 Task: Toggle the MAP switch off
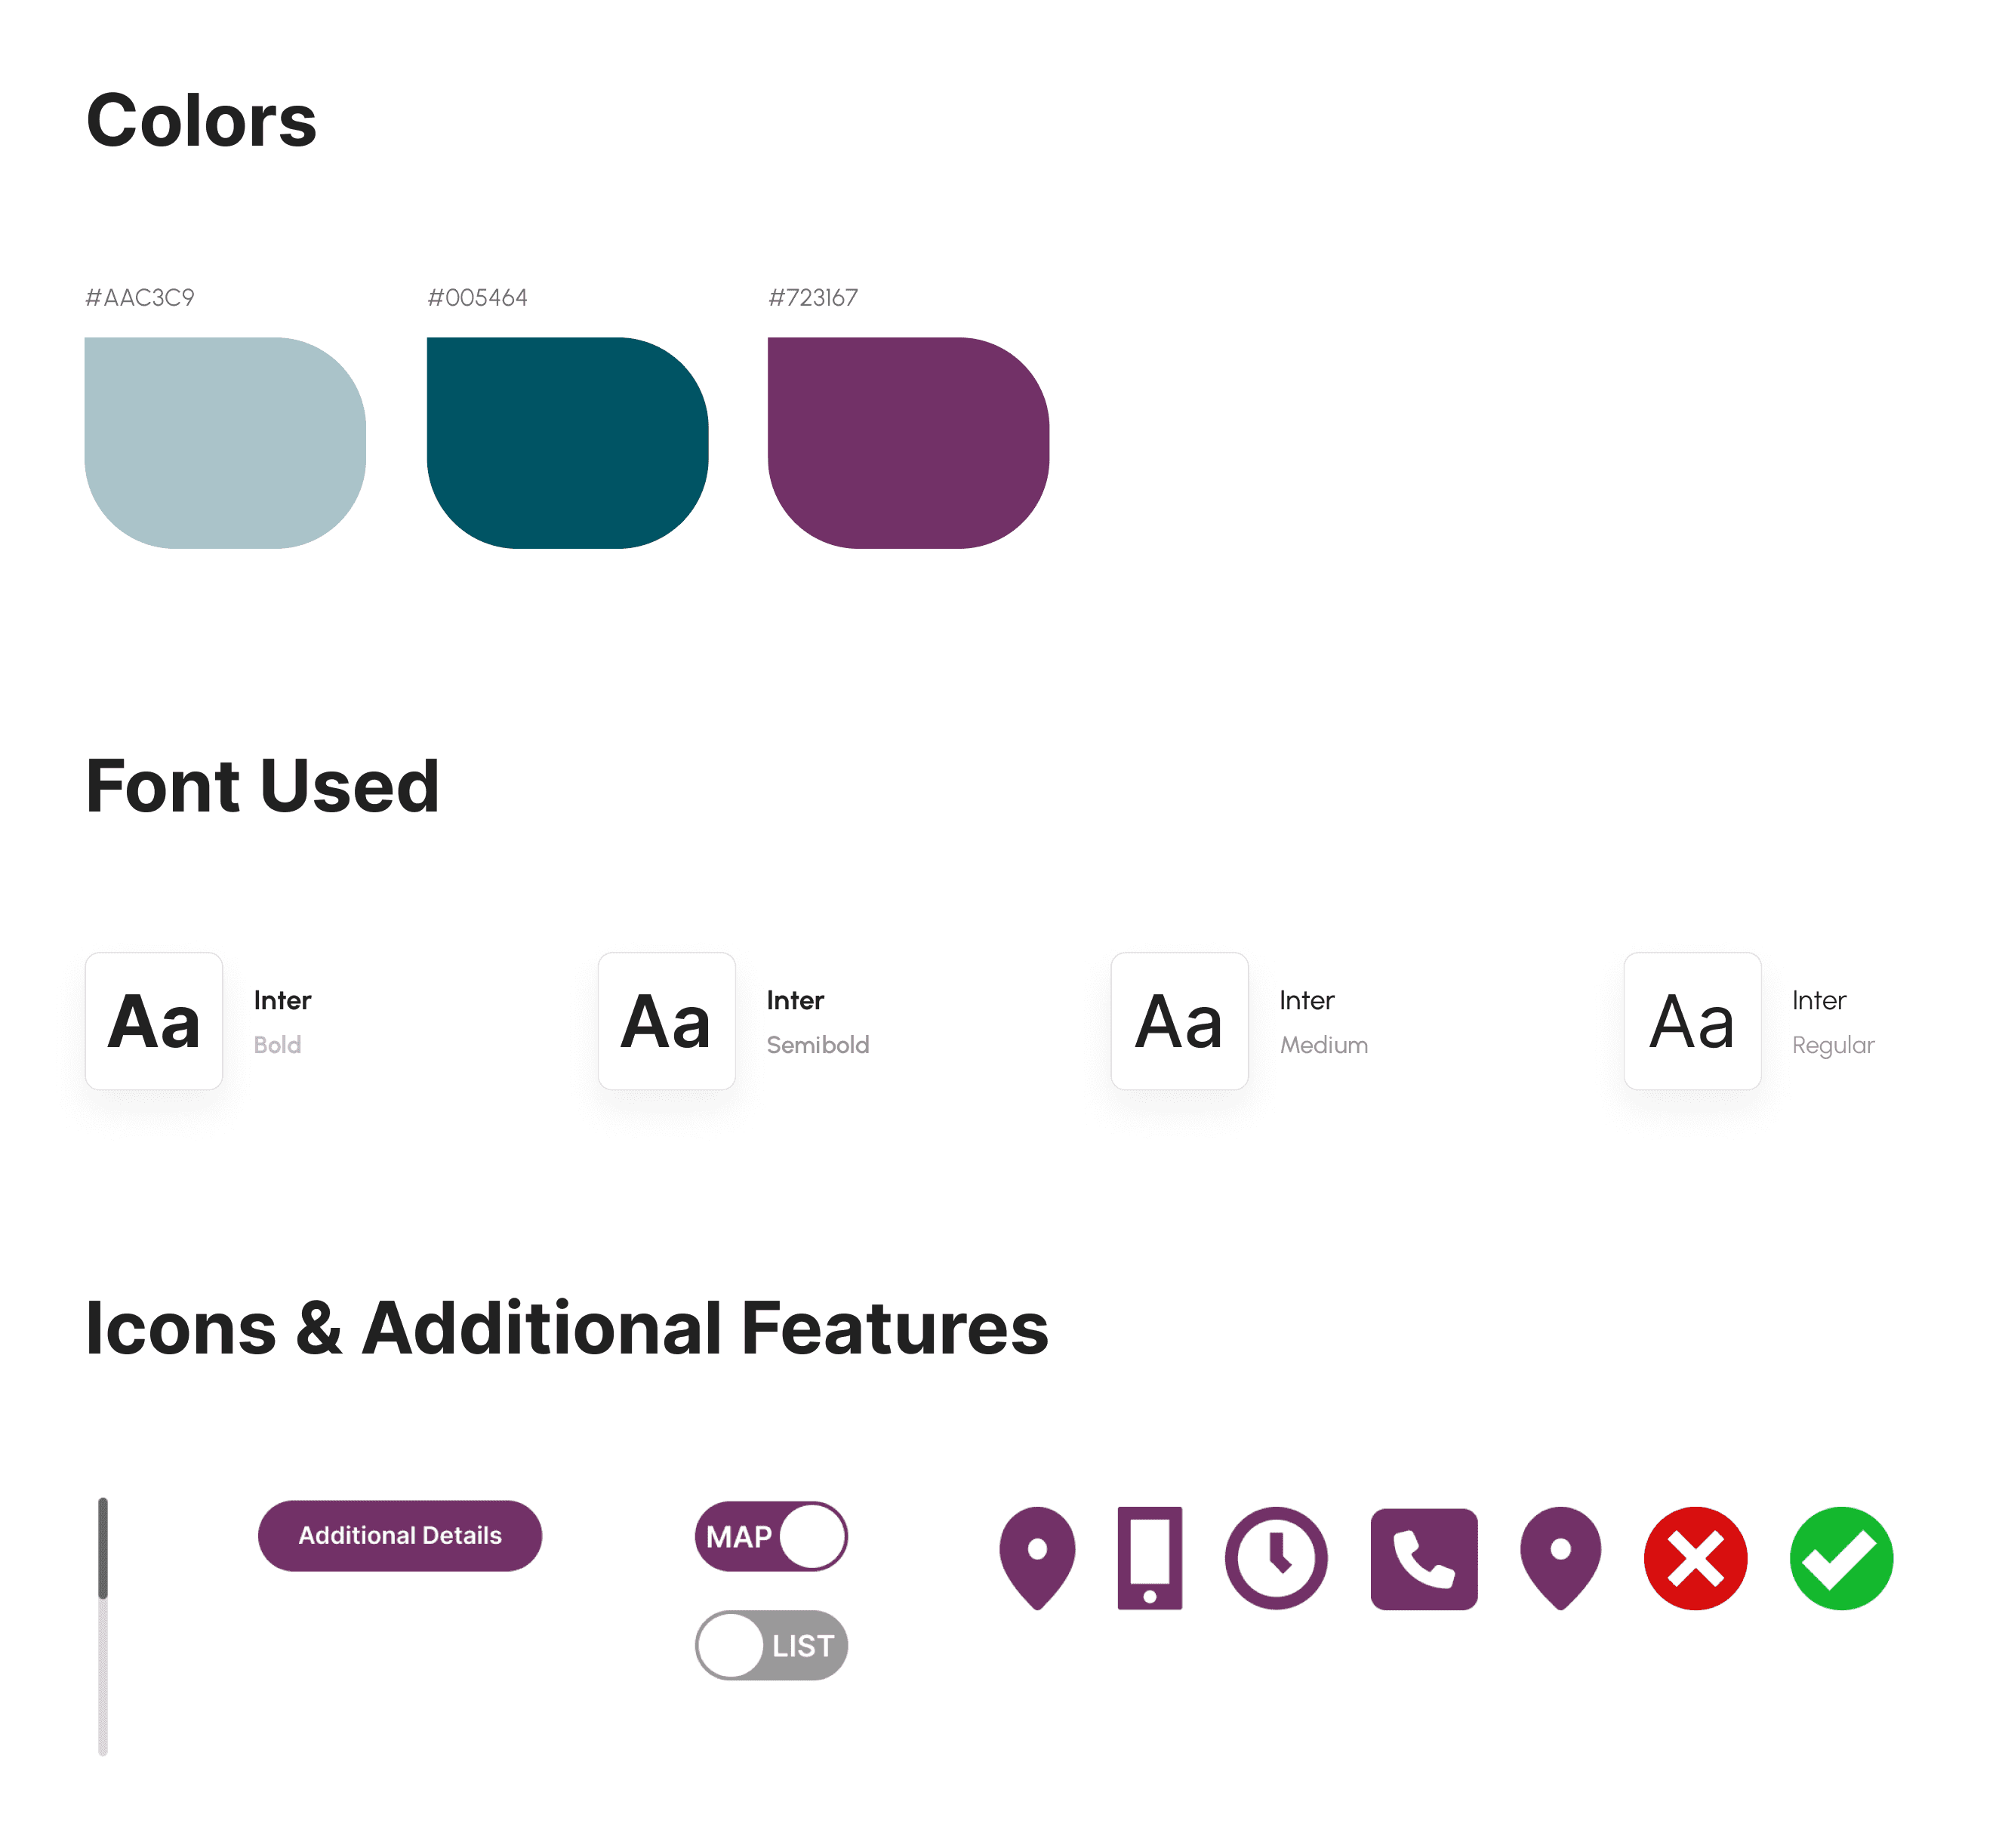coord(771,1535)
